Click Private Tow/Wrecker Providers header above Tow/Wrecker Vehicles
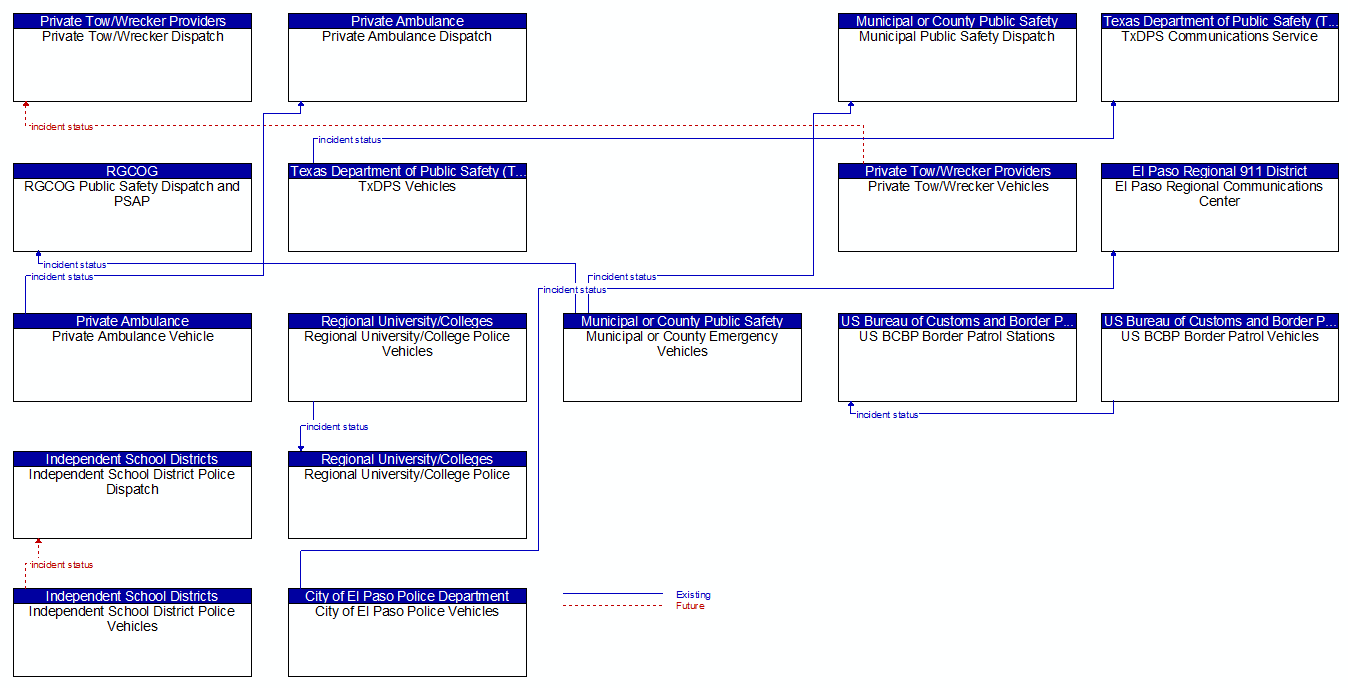This screenshot has height=688, width=1348. pyautogui.click(x=957, y=171)
